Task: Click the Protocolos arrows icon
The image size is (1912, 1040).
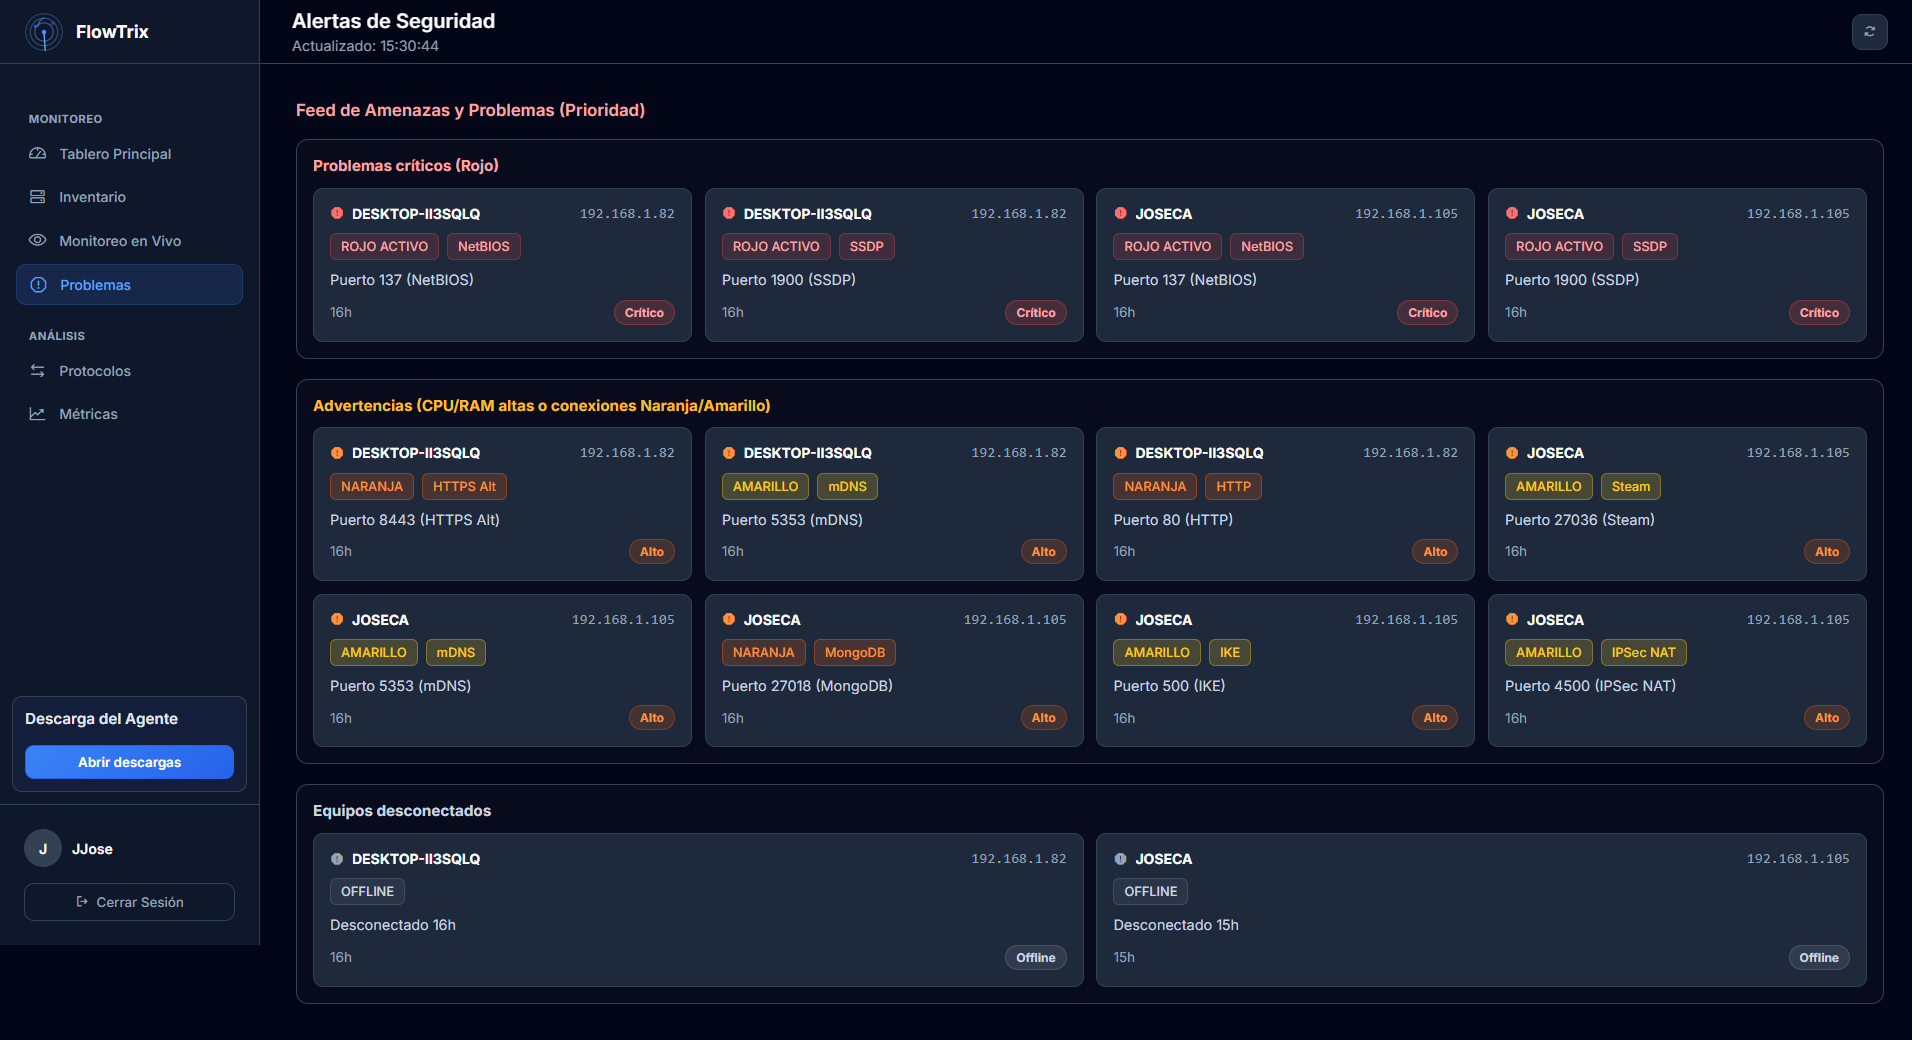Action: (x=38, y=371)
